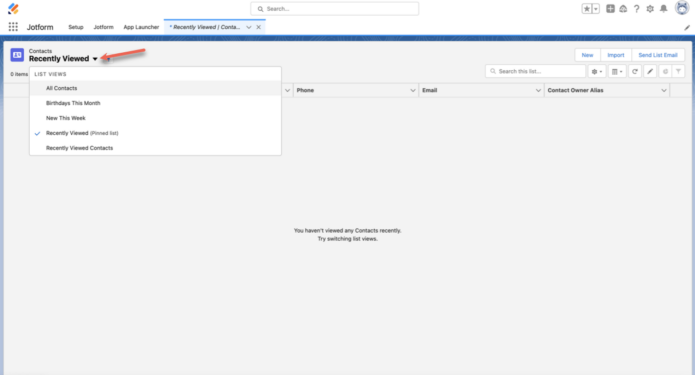The width and height of the screenshot is (695, 375).
Task: Toggle the Recently Viewed list dropdown
Action: coord(95,59)
